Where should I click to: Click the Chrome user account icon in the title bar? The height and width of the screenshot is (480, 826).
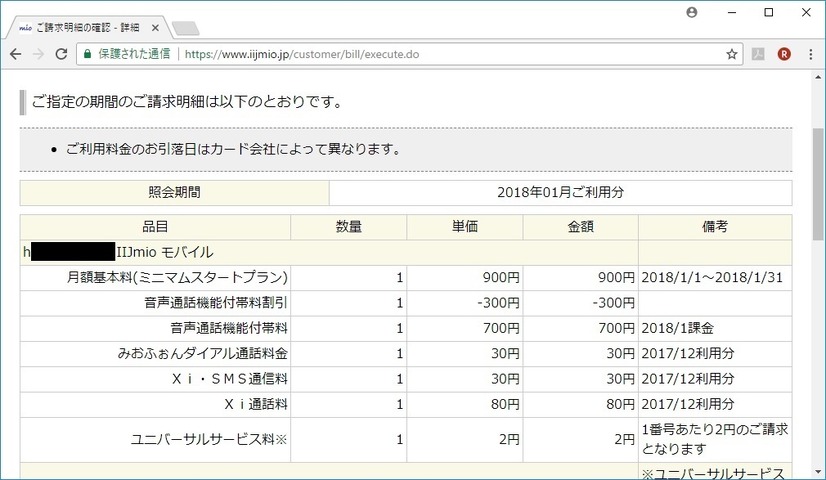(692, 12)
